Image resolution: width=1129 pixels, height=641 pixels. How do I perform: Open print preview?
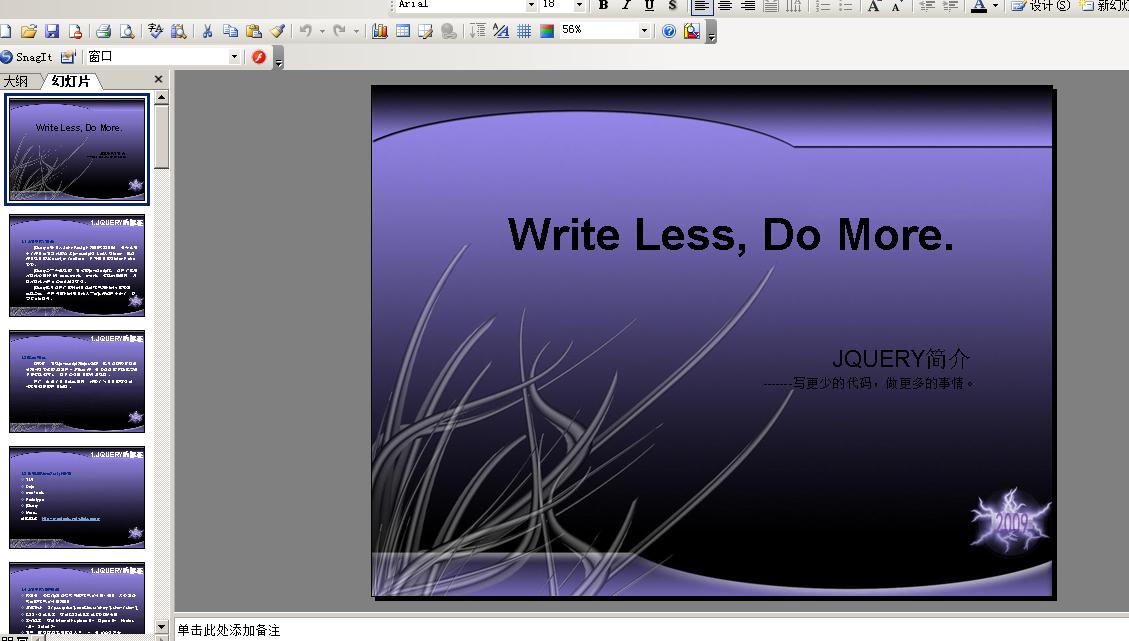point(127,31)
